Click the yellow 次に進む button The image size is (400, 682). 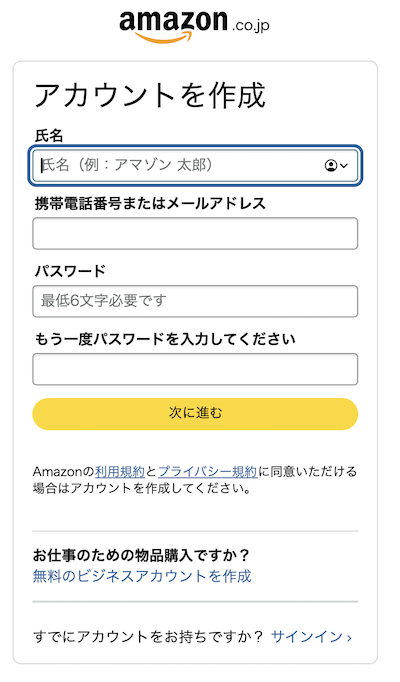pos(195,414)
